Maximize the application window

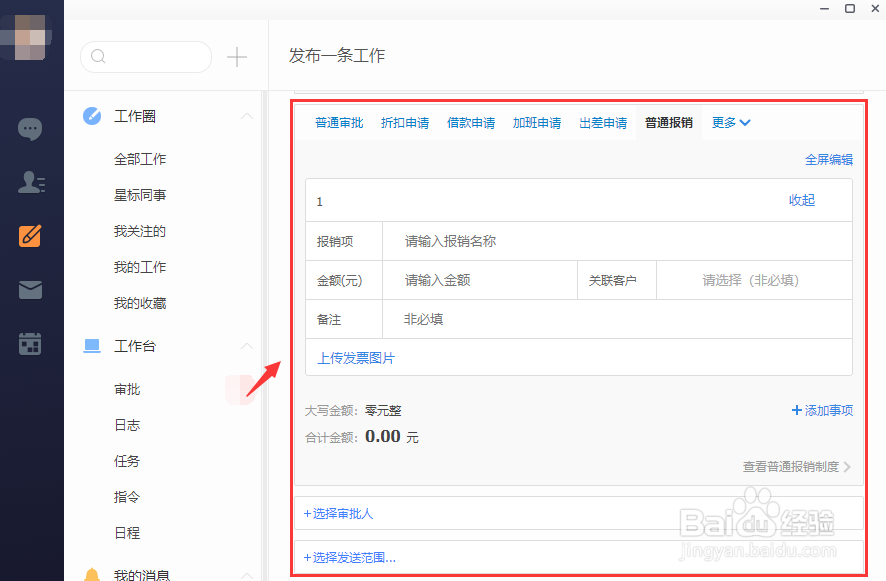[x=850, y=8]
